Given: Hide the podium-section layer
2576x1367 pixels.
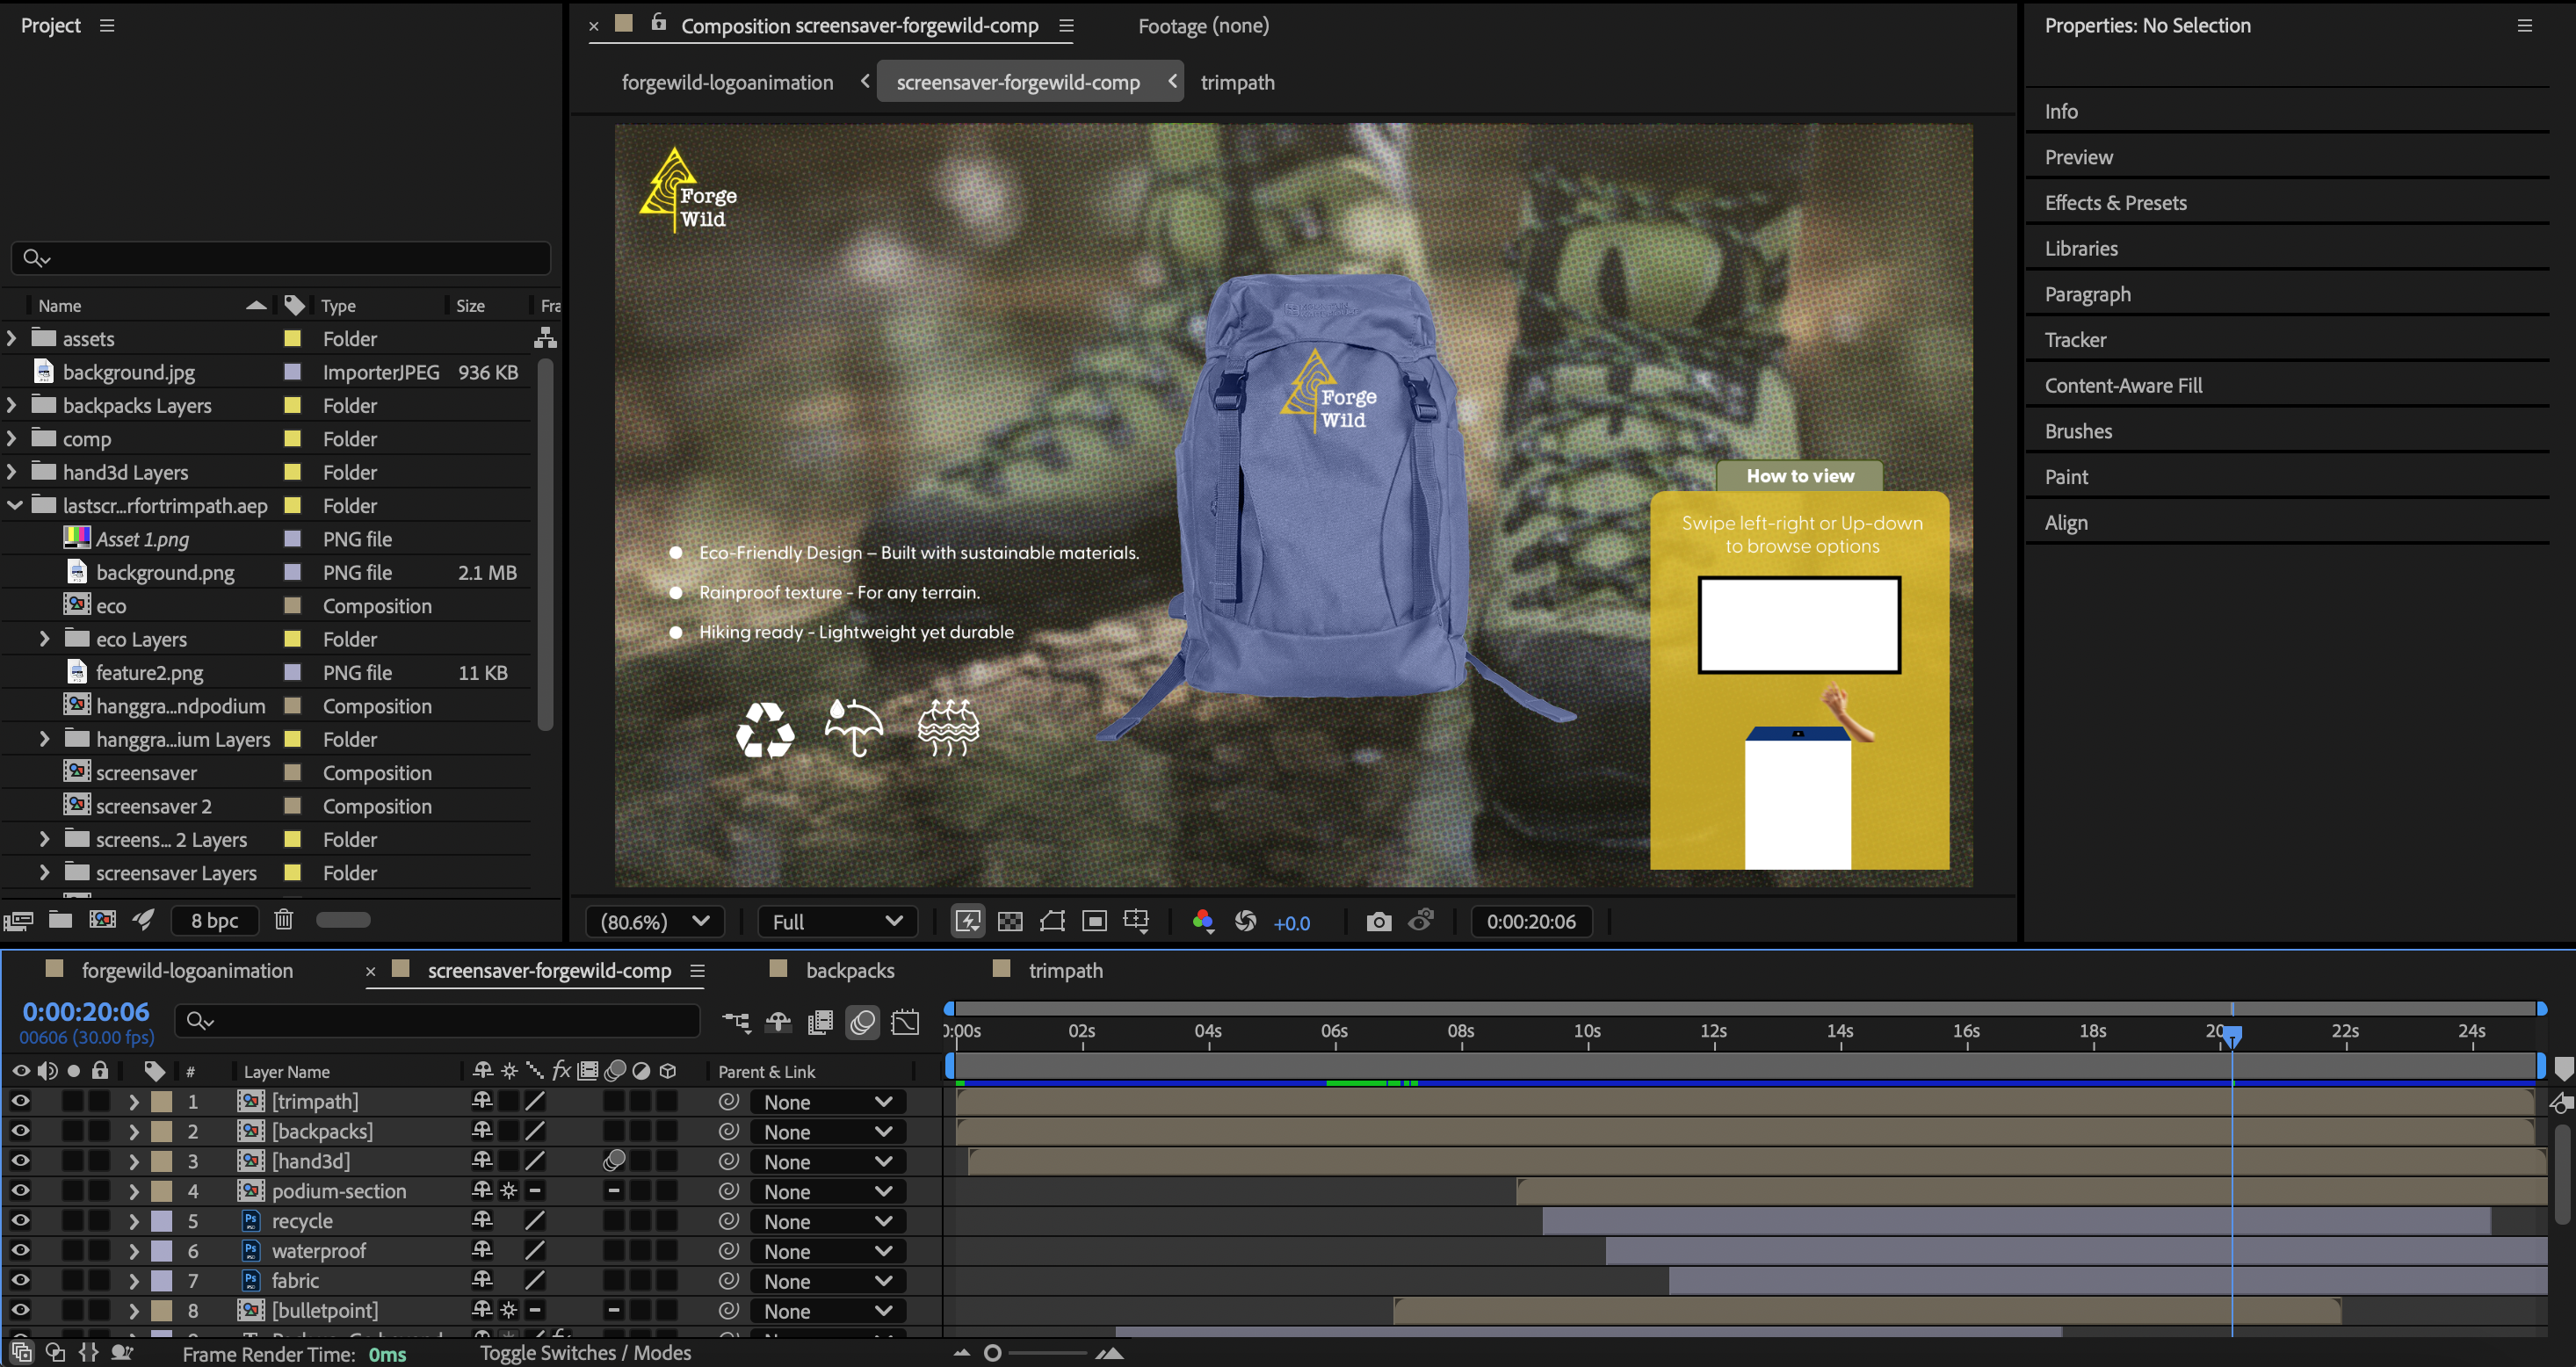Looking at the screenshot, I should pos(20,1191).
